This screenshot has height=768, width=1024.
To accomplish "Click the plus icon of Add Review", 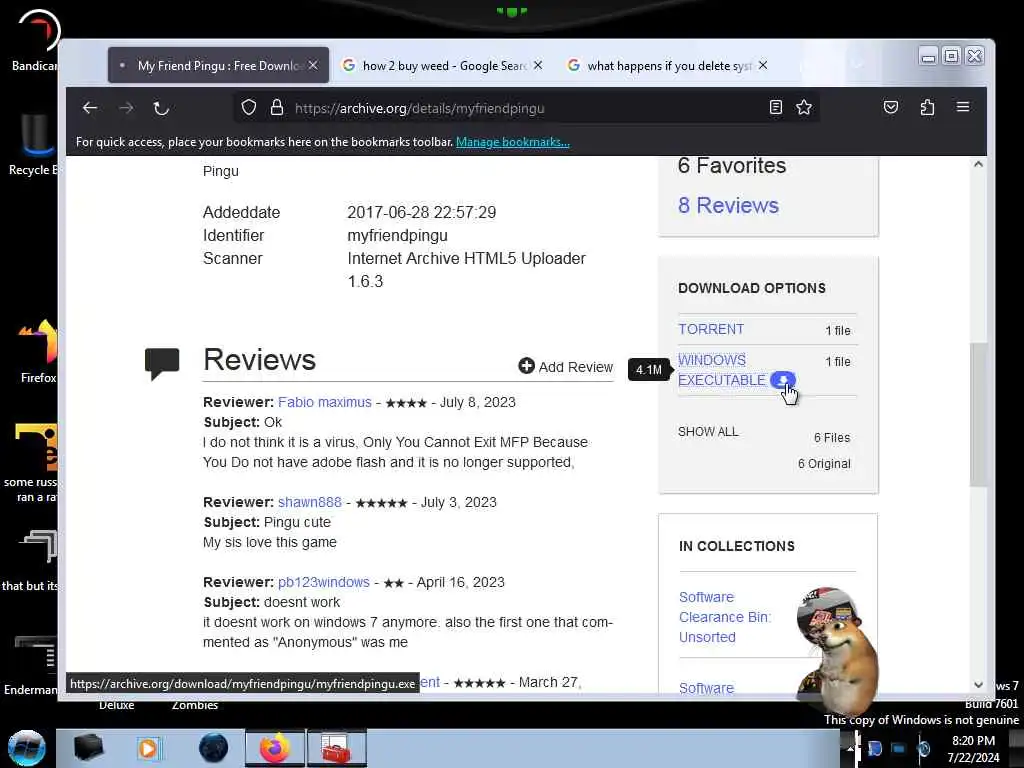I will [526, 366].
